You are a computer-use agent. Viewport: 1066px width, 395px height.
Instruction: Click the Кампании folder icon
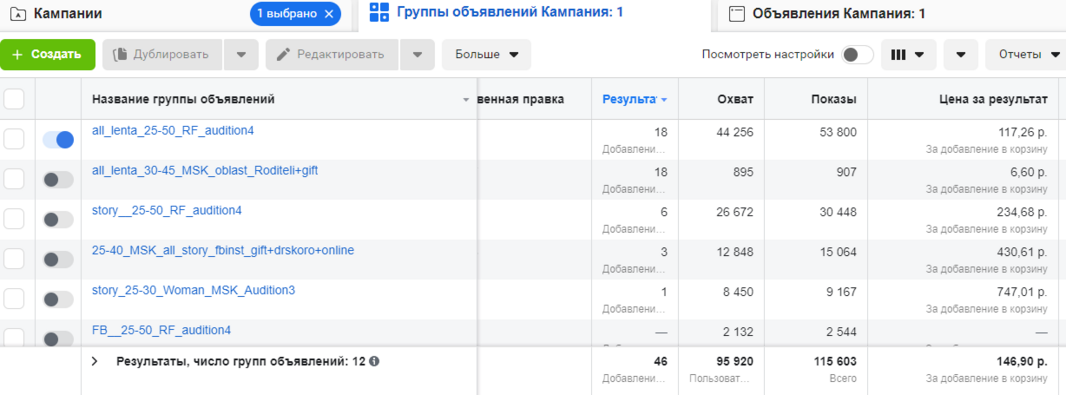coord(18,14)
